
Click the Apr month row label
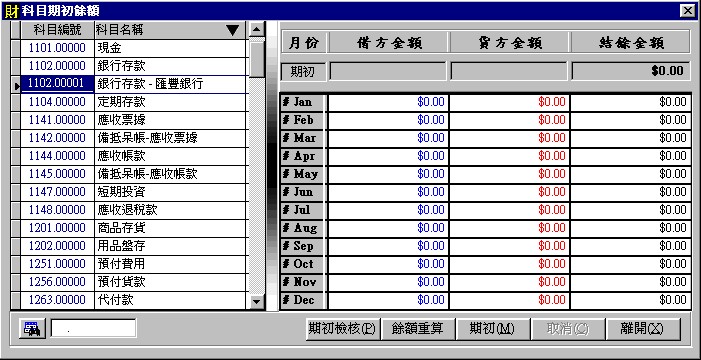pyautogui.click(x=303, y=156)
